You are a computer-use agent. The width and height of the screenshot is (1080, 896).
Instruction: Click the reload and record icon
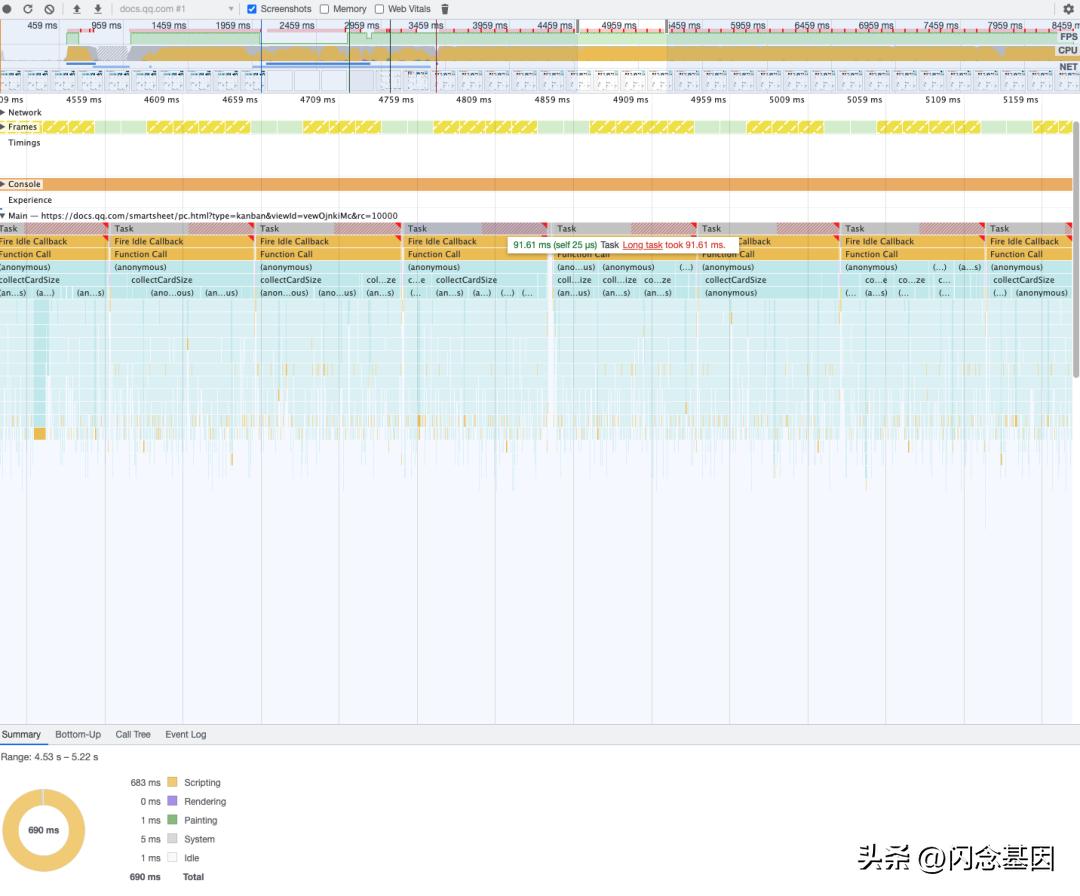click(28, 9)
